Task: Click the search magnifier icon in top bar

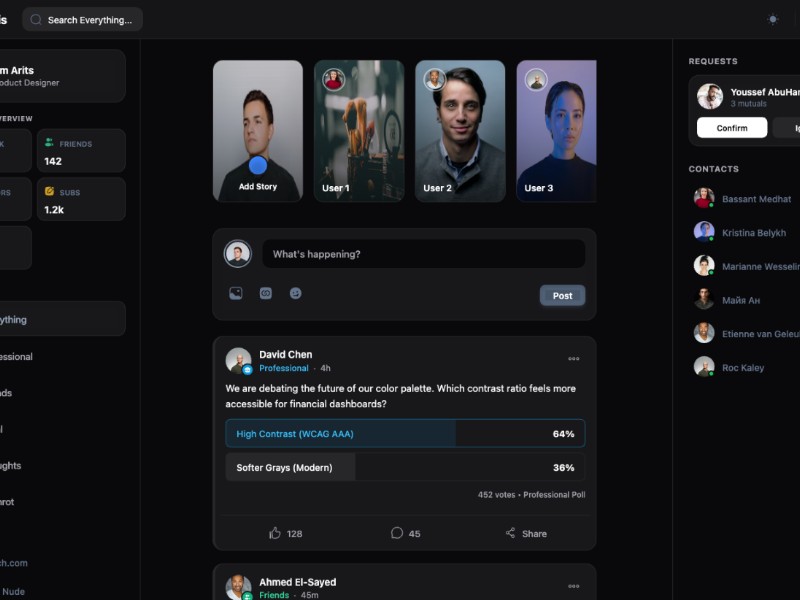Action: coord(37,20)
